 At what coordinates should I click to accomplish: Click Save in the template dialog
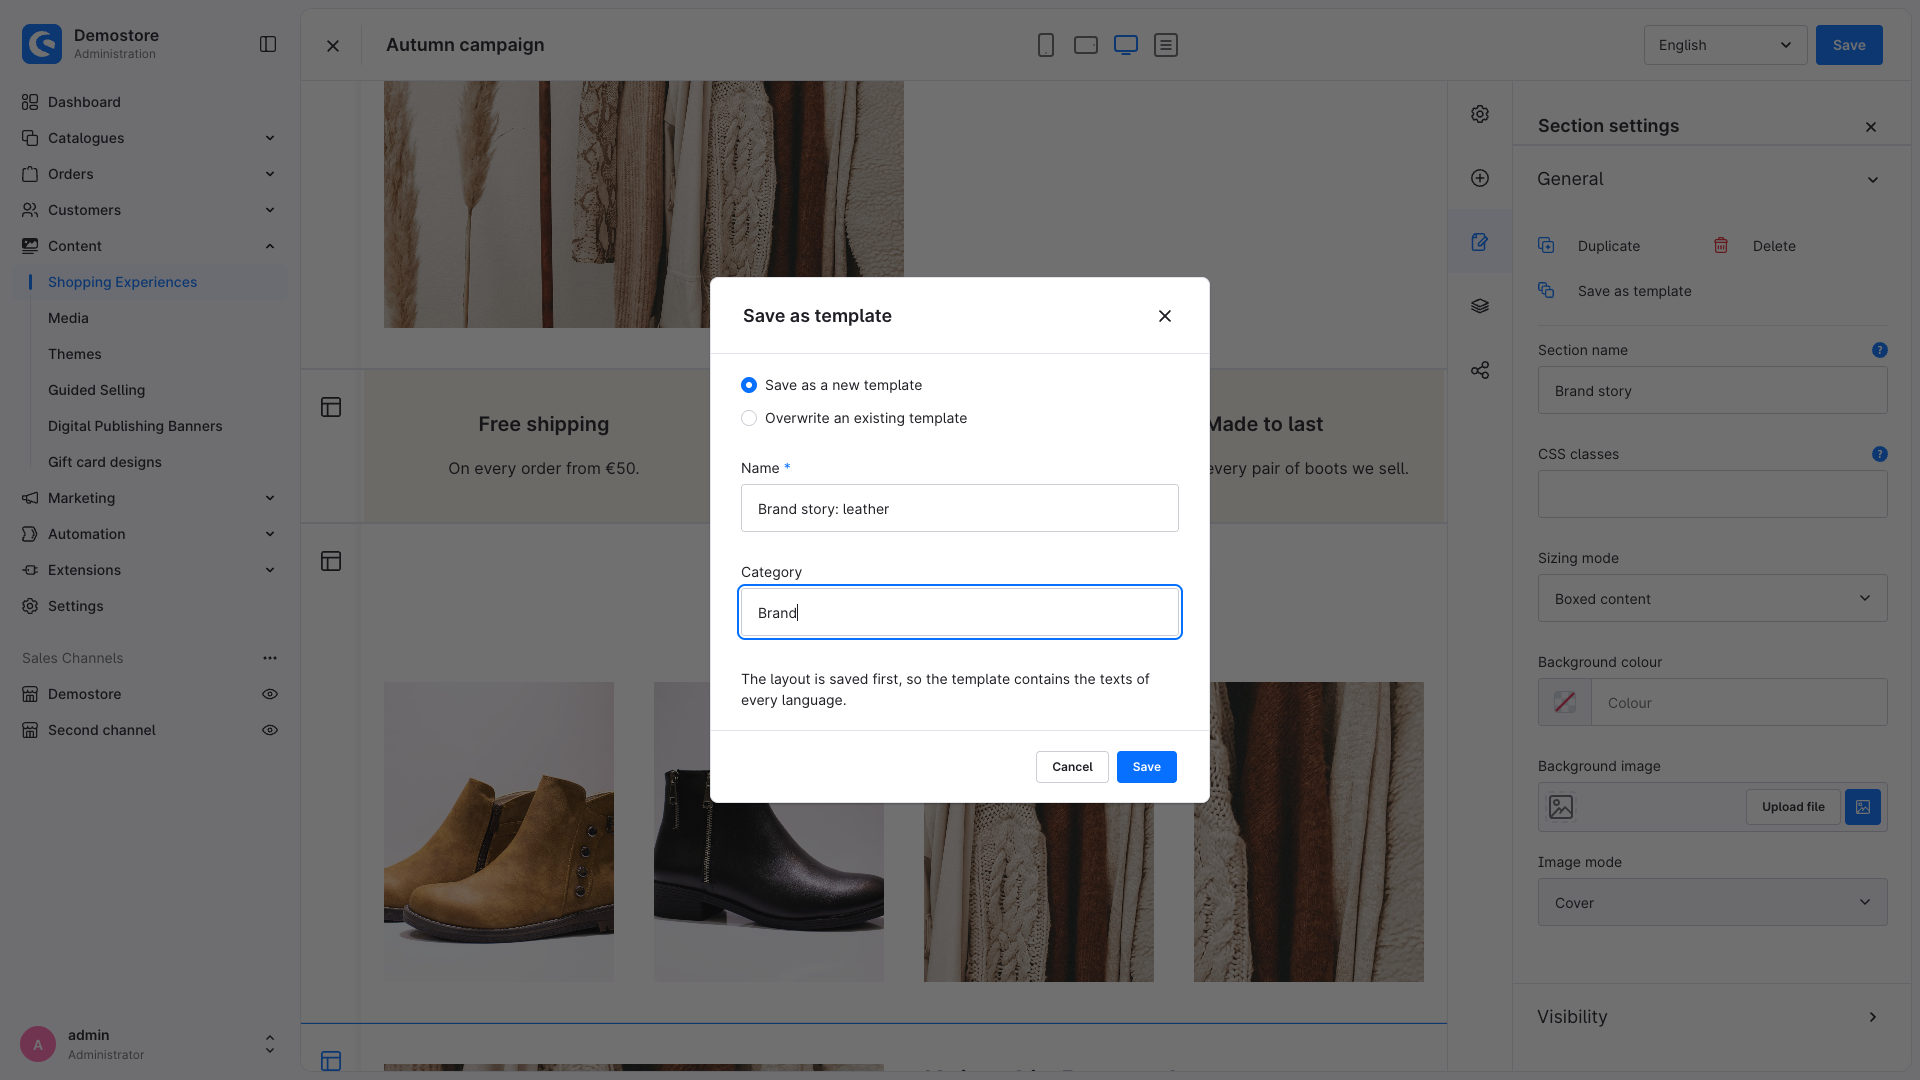click(x=1146, y=767)
